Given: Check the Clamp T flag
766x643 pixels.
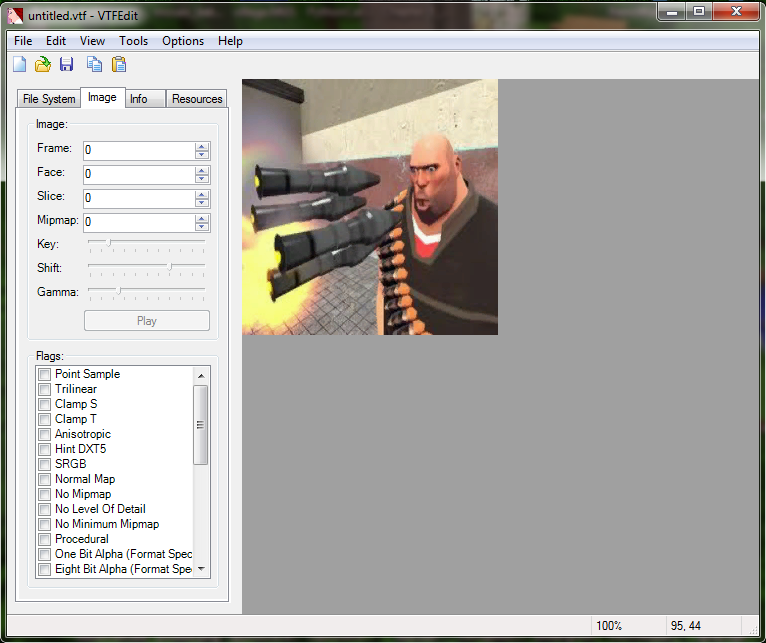Looking at the screenshot, I should pyautogui.click(x=44, y=419).
